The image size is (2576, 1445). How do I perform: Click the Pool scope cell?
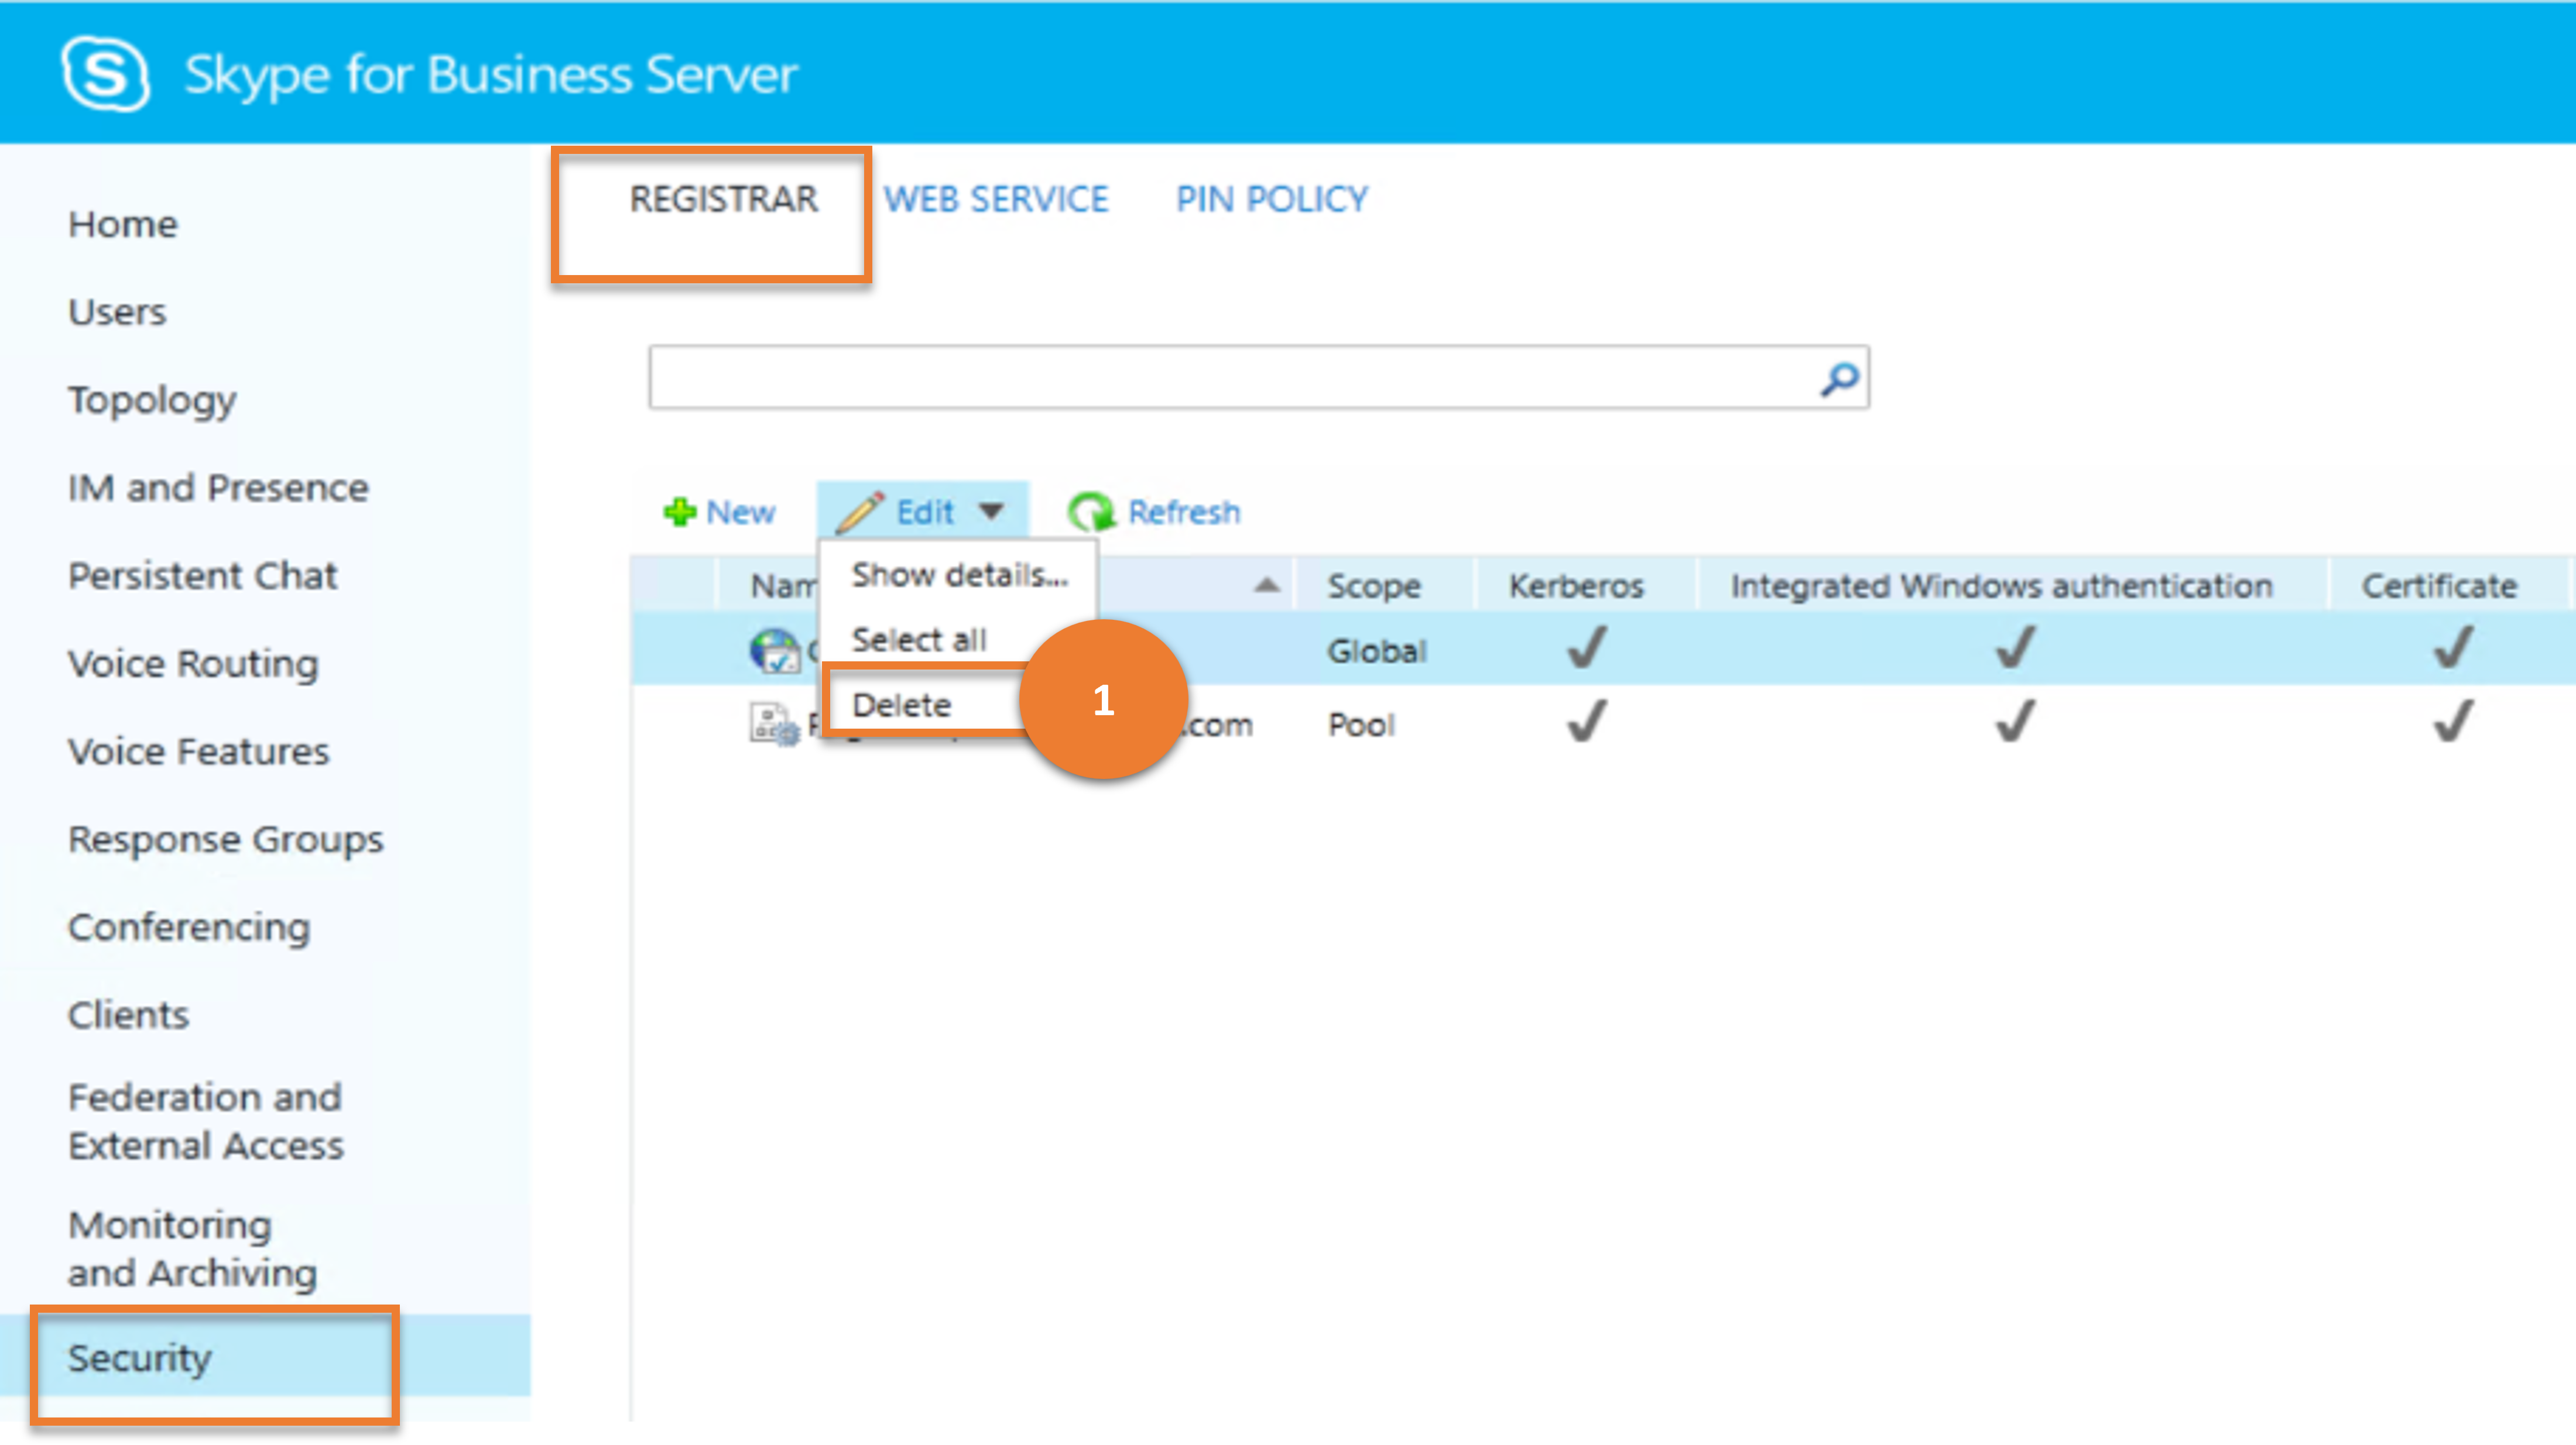click(x=1361, y=724)
